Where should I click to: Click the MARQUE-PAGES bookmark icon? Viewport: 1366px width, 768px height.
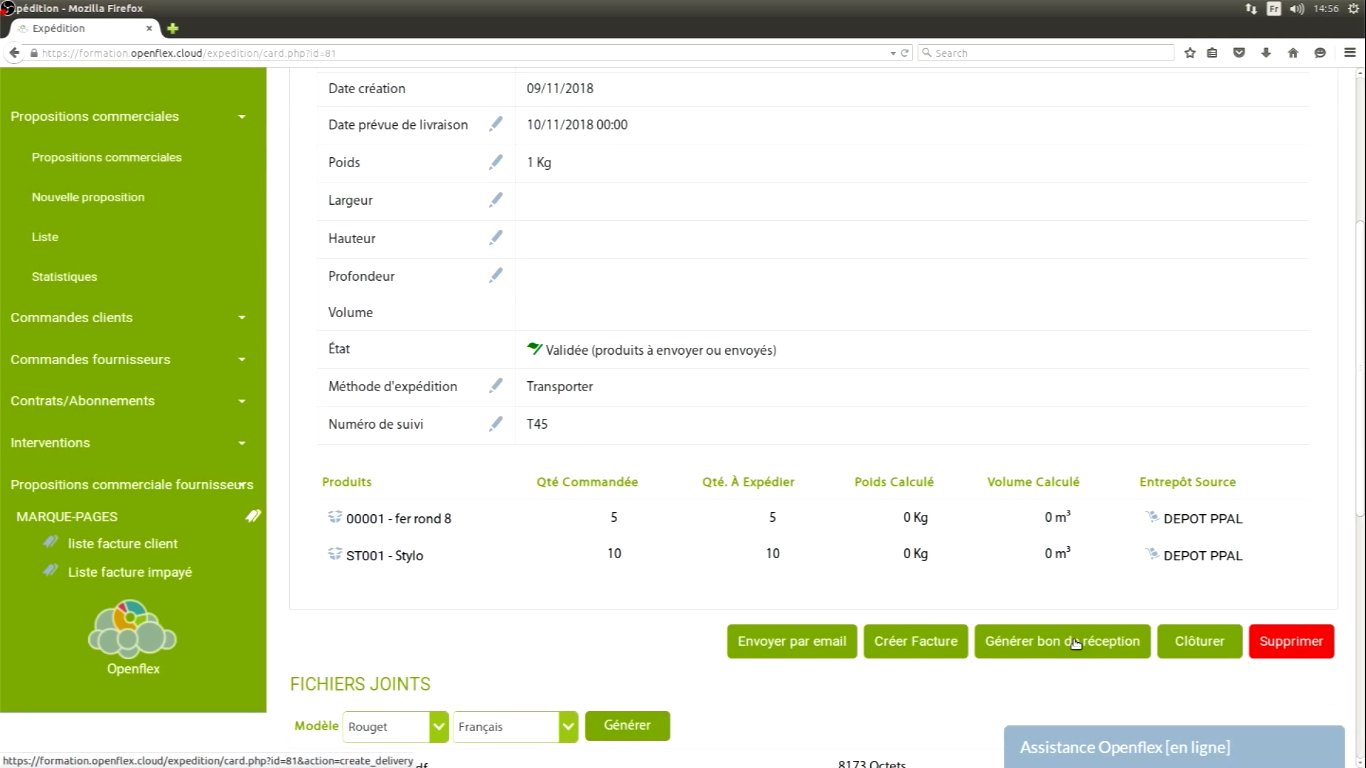tap(254, 516)
